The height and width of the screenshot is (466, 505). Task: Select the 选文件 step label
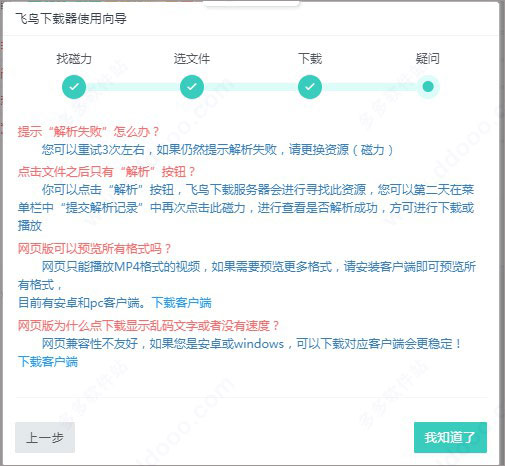click(x=192, y=59)
